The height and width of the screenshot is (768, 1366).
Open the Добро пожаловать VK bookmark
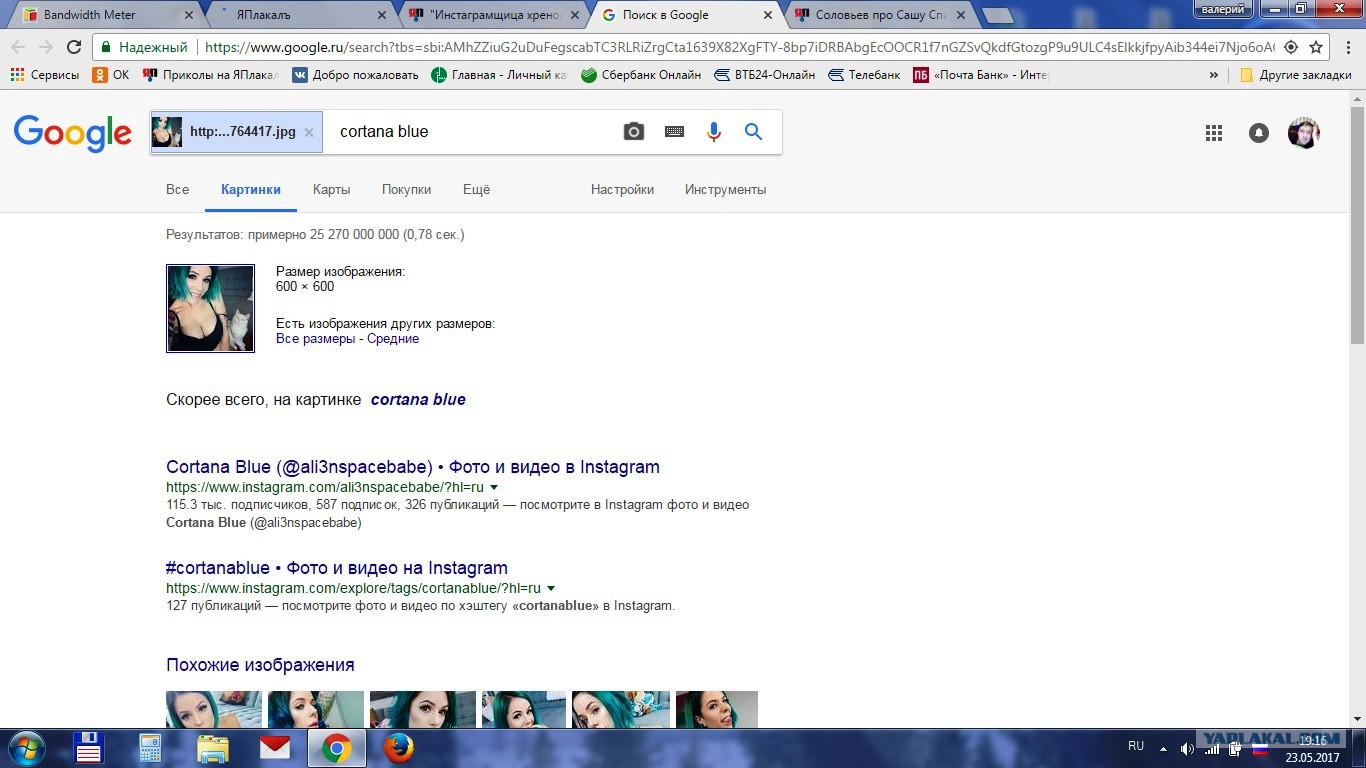(355, 75)
